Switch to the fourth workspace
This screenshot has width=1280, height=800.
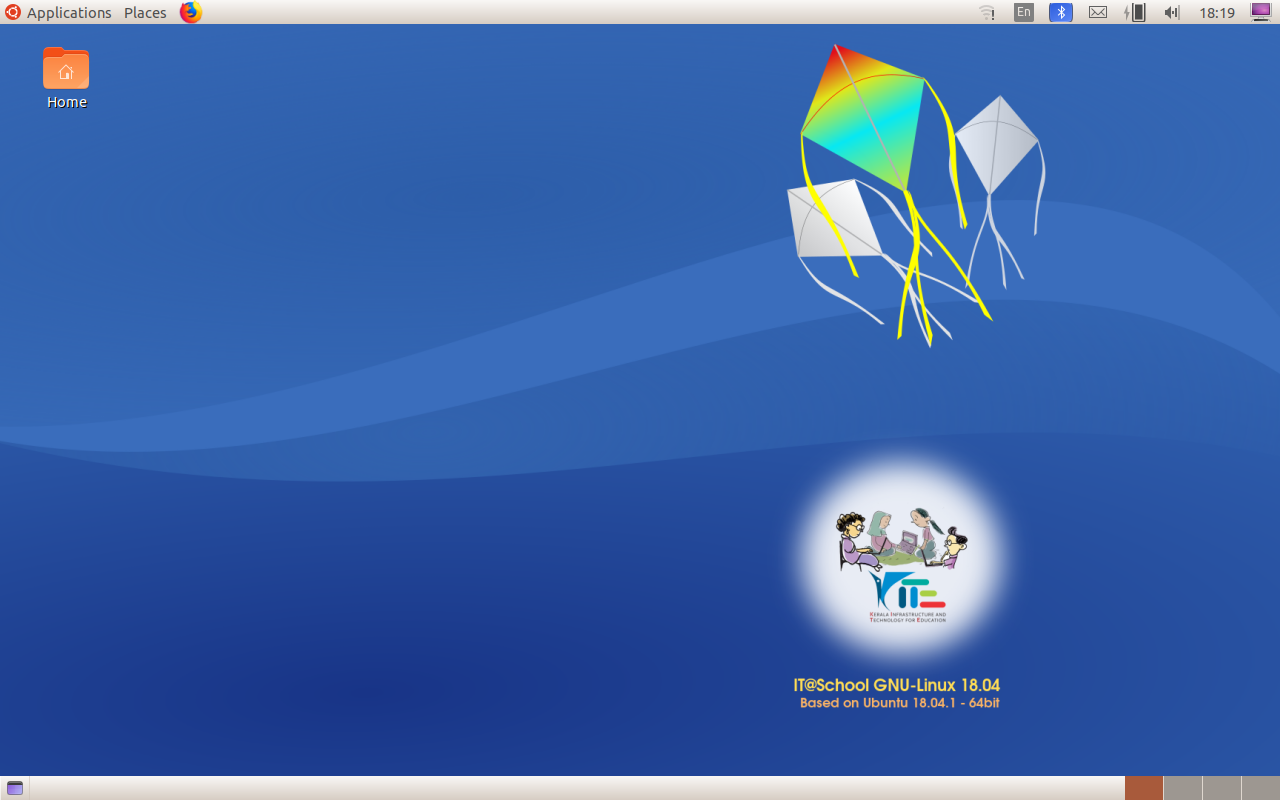click(1260, 787)
